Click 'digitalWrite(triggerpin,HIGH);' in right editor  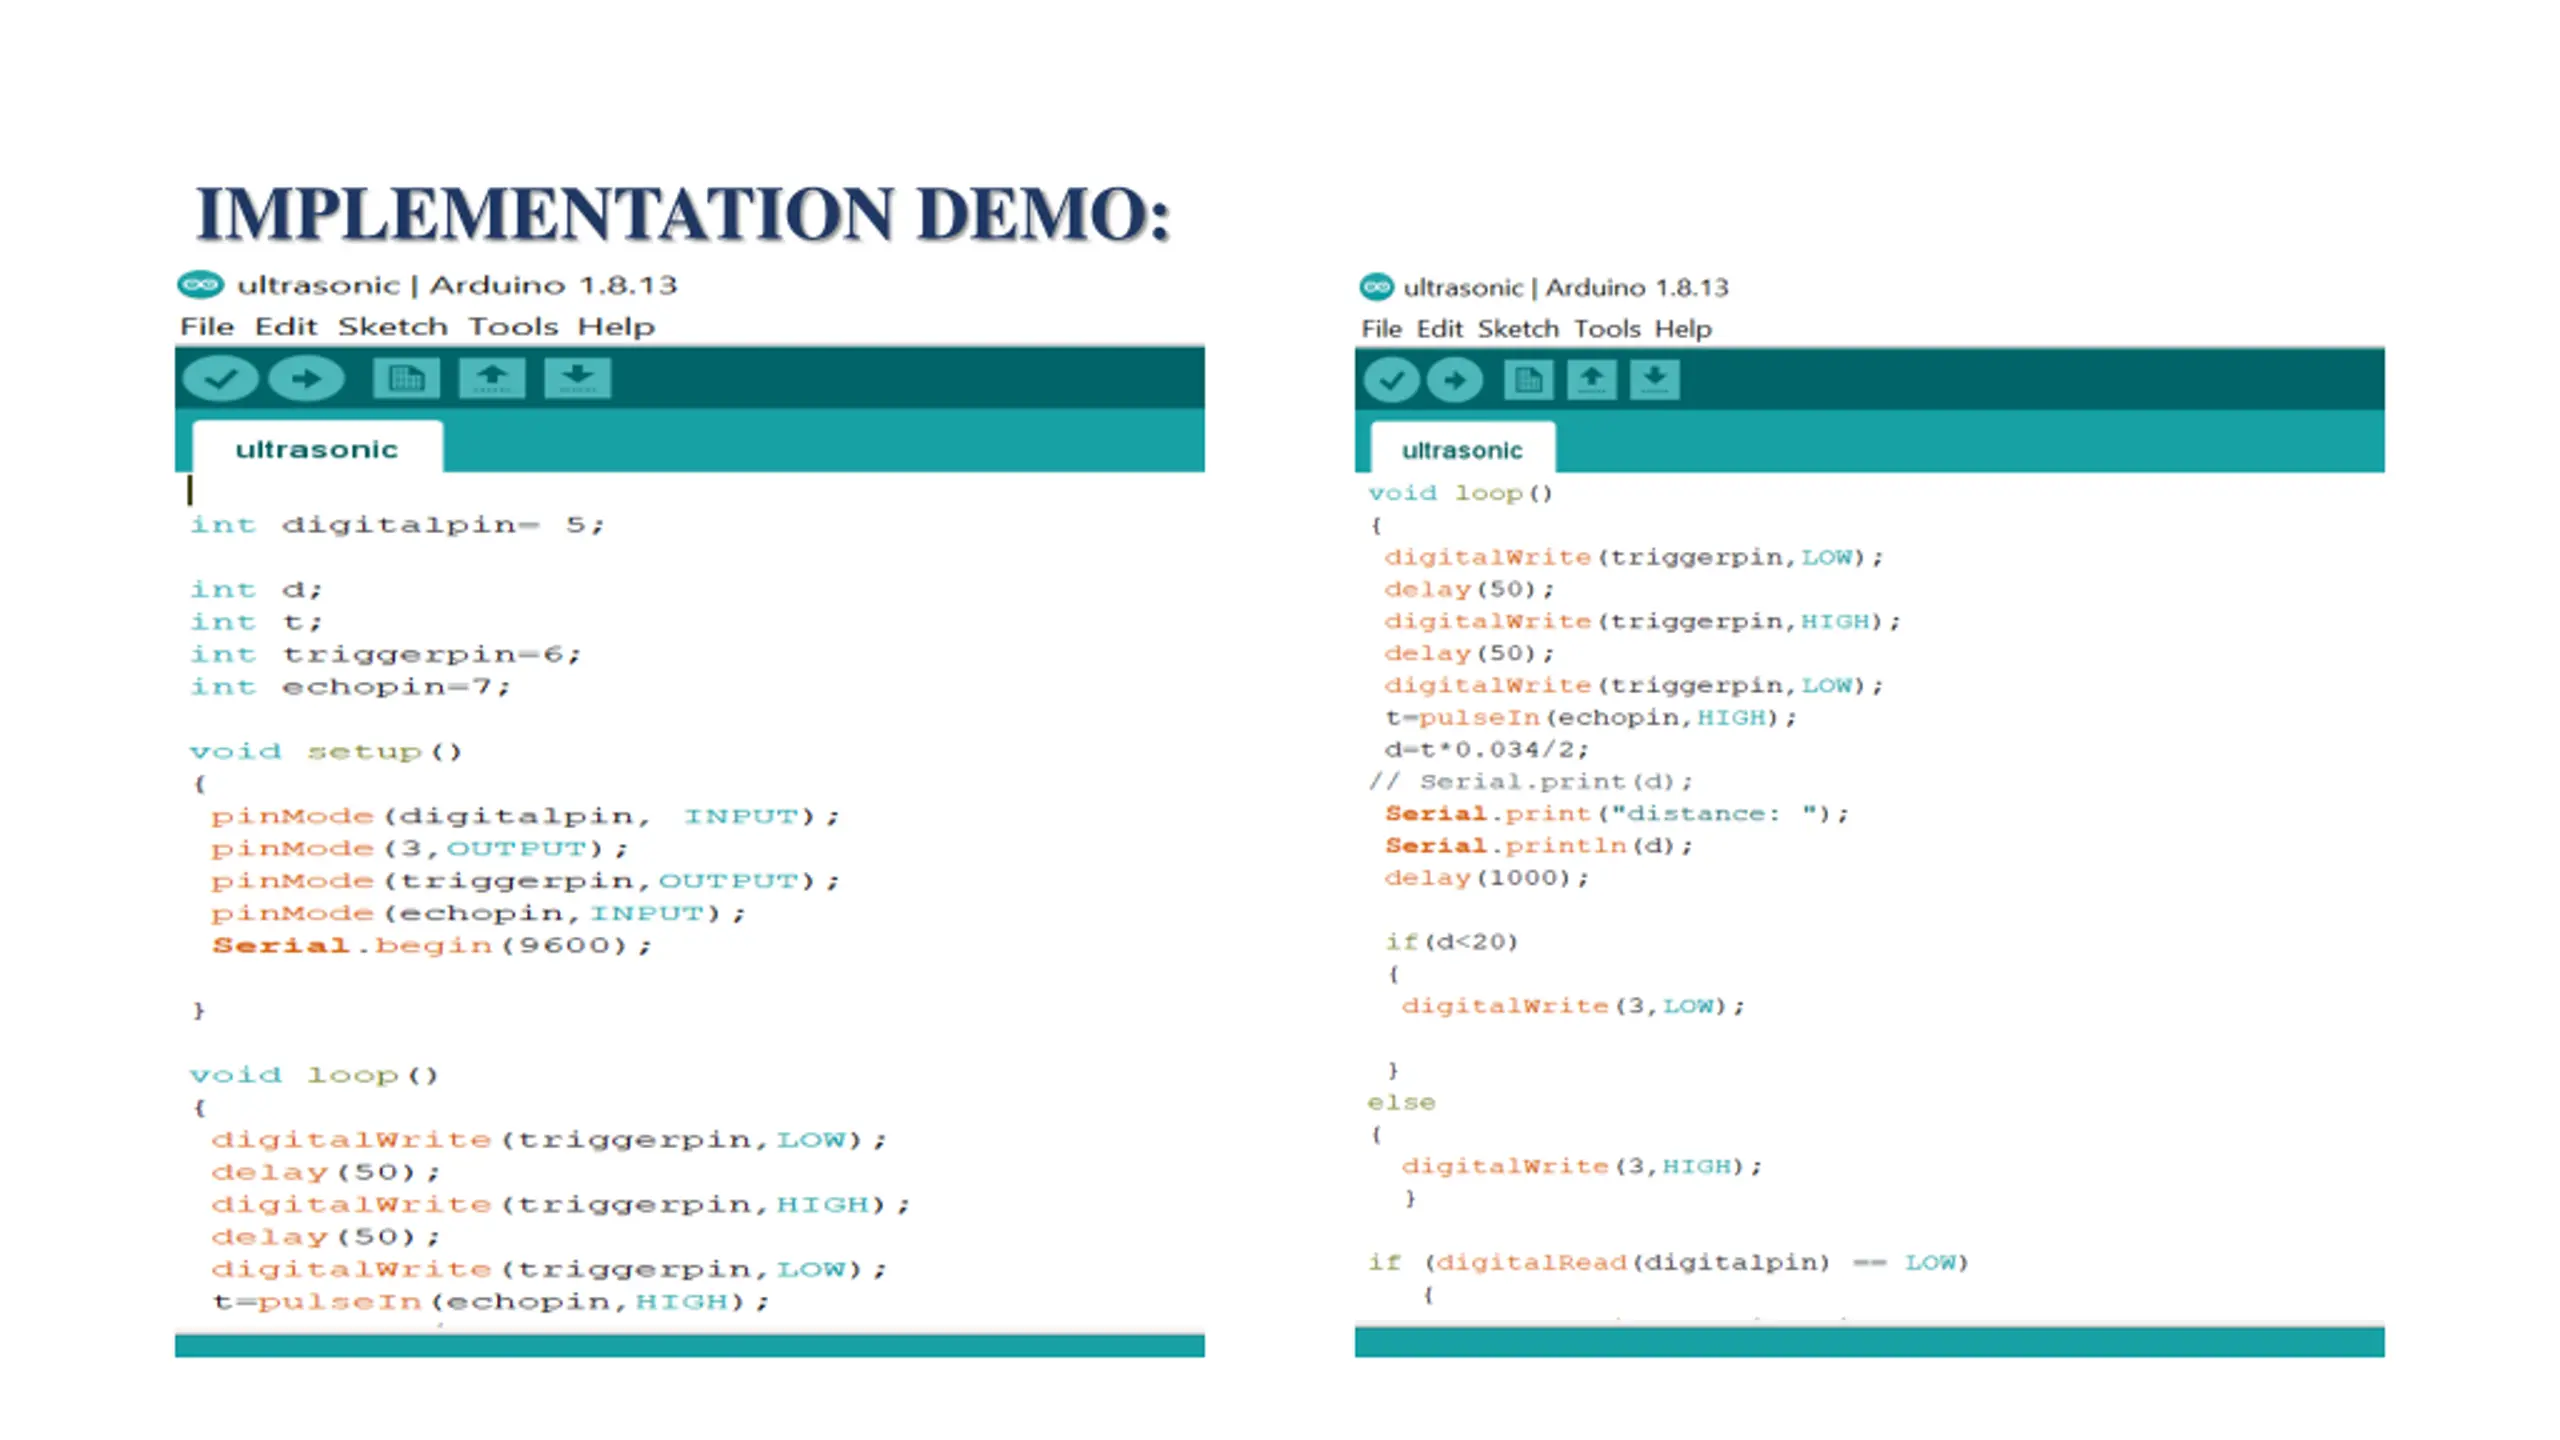(1642, 622)
